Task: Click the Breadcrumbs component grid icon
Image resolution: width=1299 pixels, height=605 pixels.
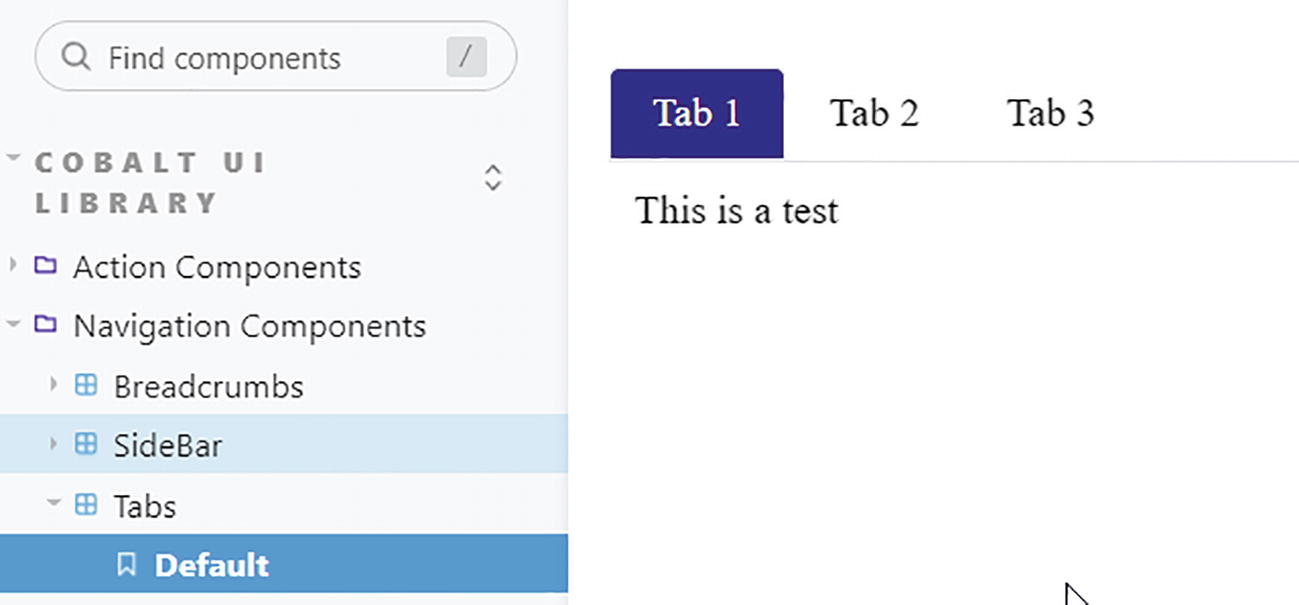Action: point(87,385)
